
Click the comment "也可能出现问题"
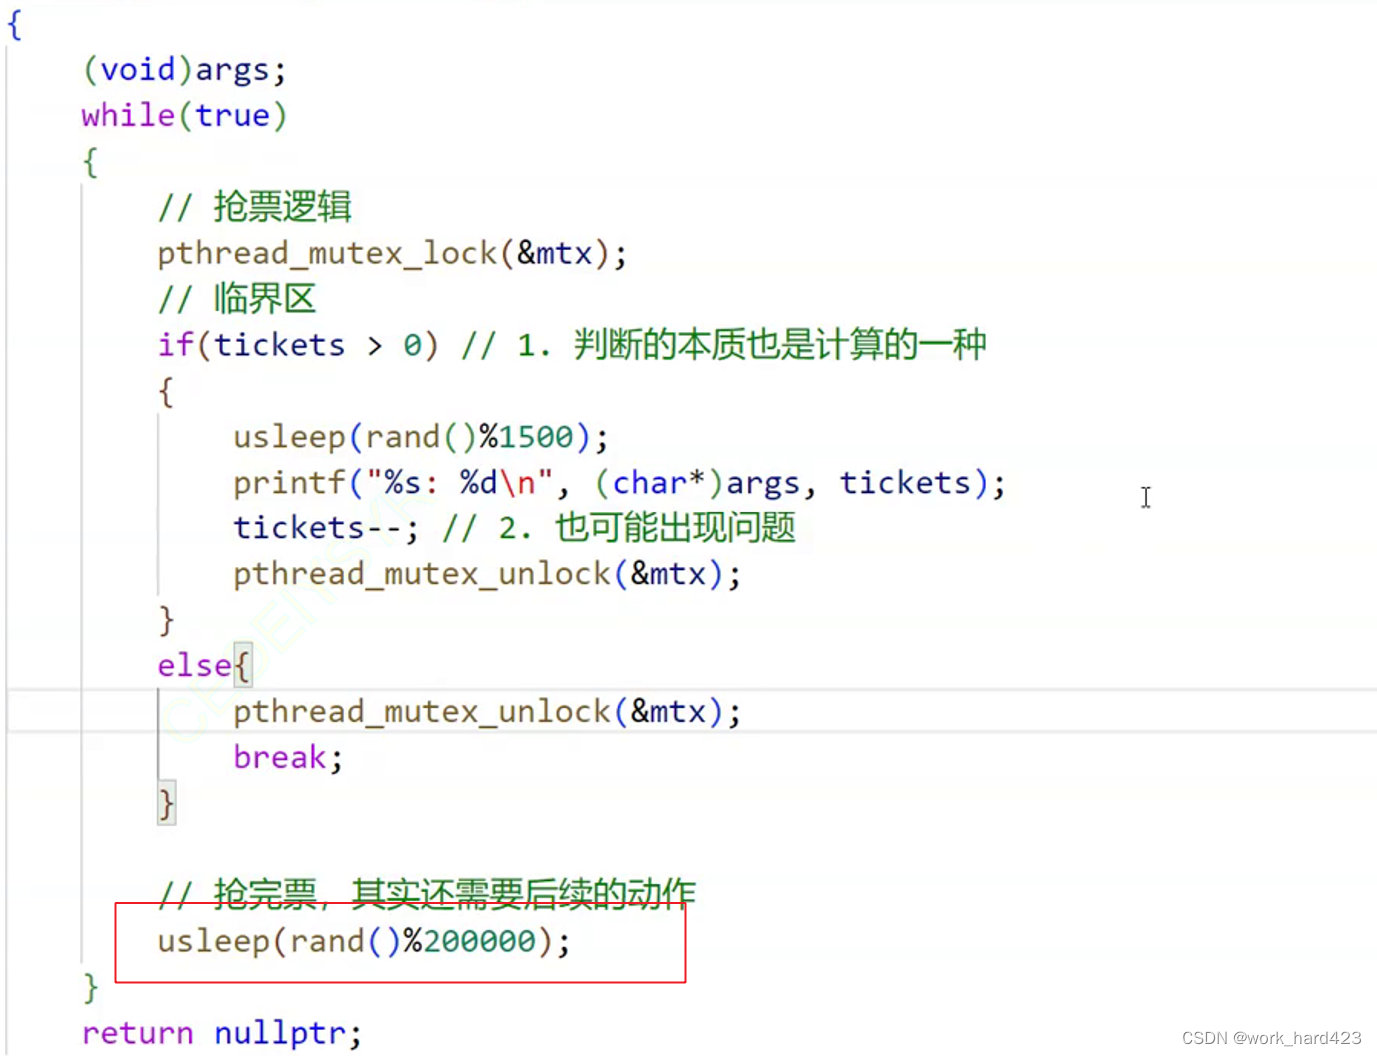[676, 528]
